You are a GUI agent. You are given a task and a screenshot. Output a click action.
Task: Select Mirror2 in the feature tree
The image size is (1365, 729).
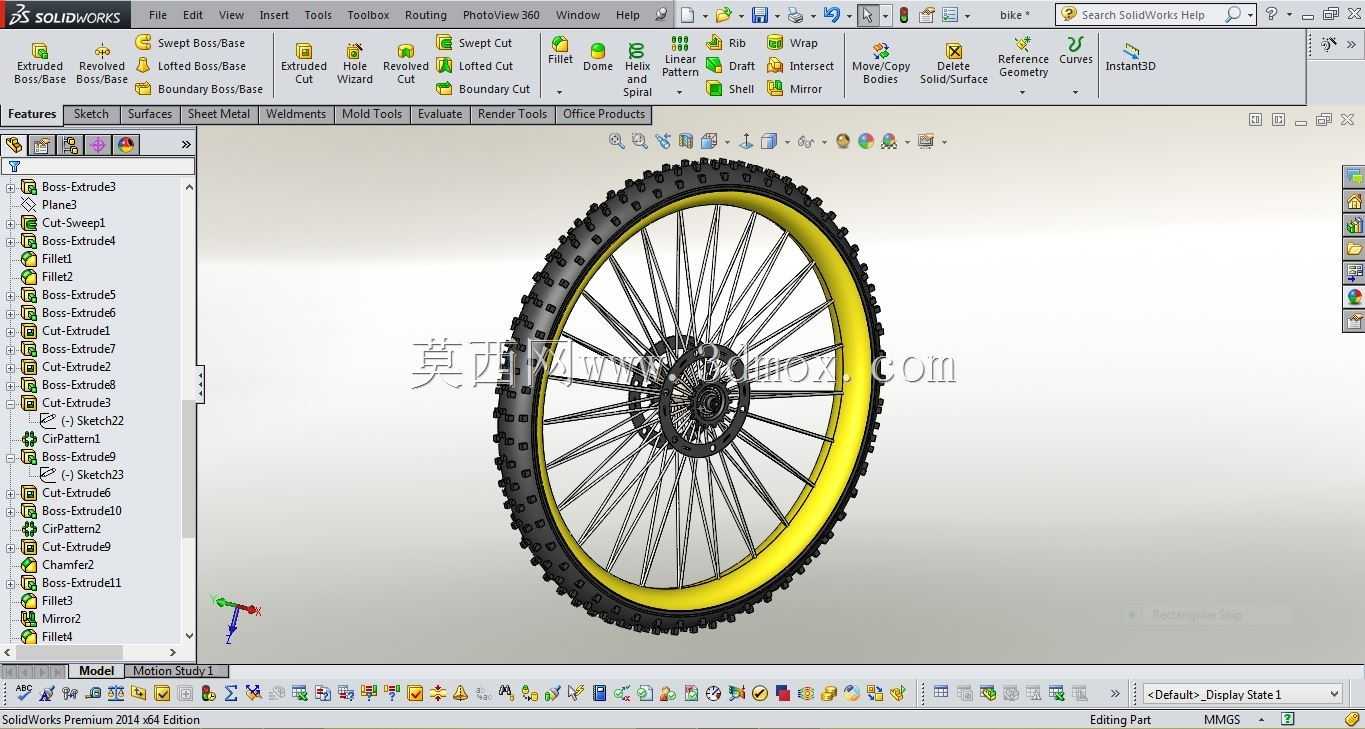61,619
